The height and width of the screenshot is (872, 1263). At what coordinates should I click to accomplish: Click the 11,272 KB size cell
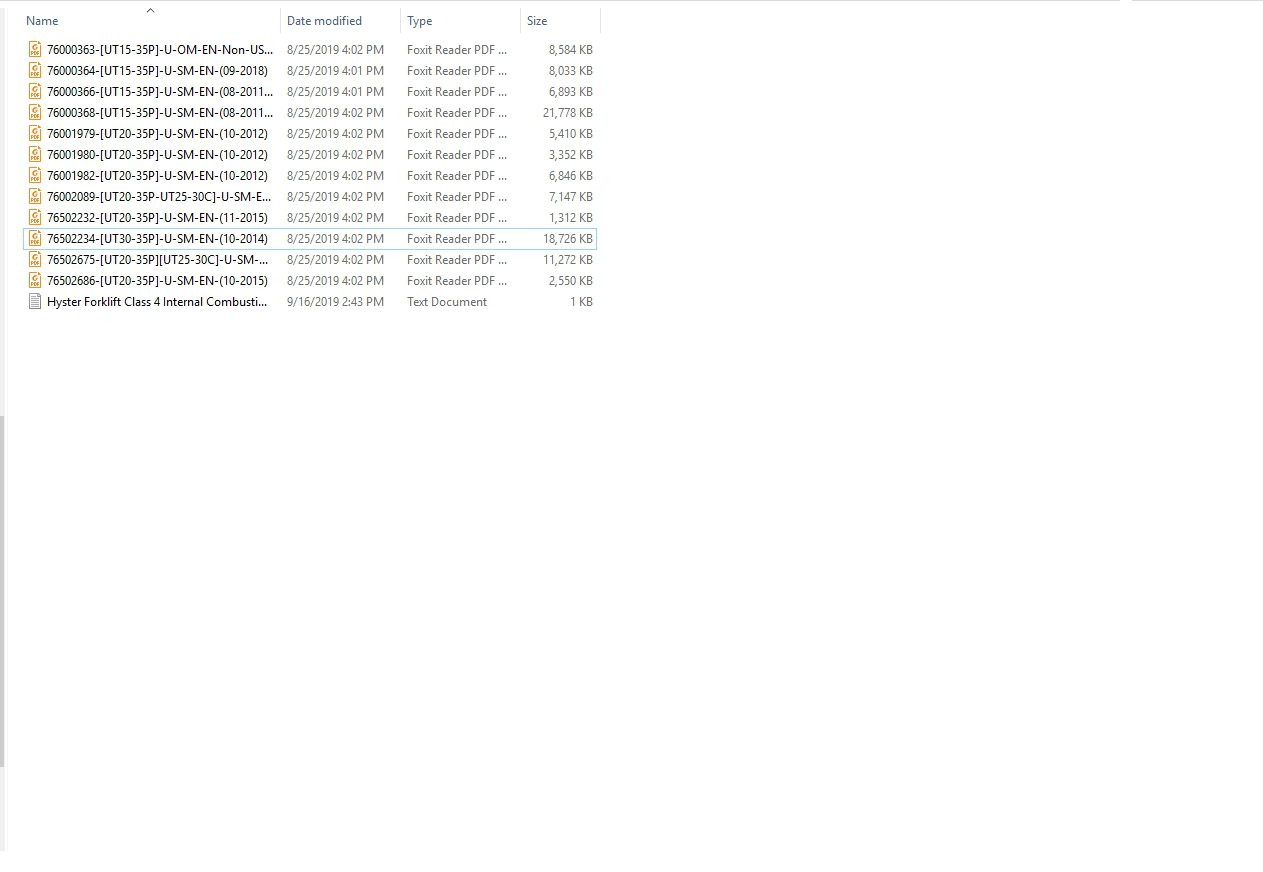pyautogui.click(x=567, y=259)
